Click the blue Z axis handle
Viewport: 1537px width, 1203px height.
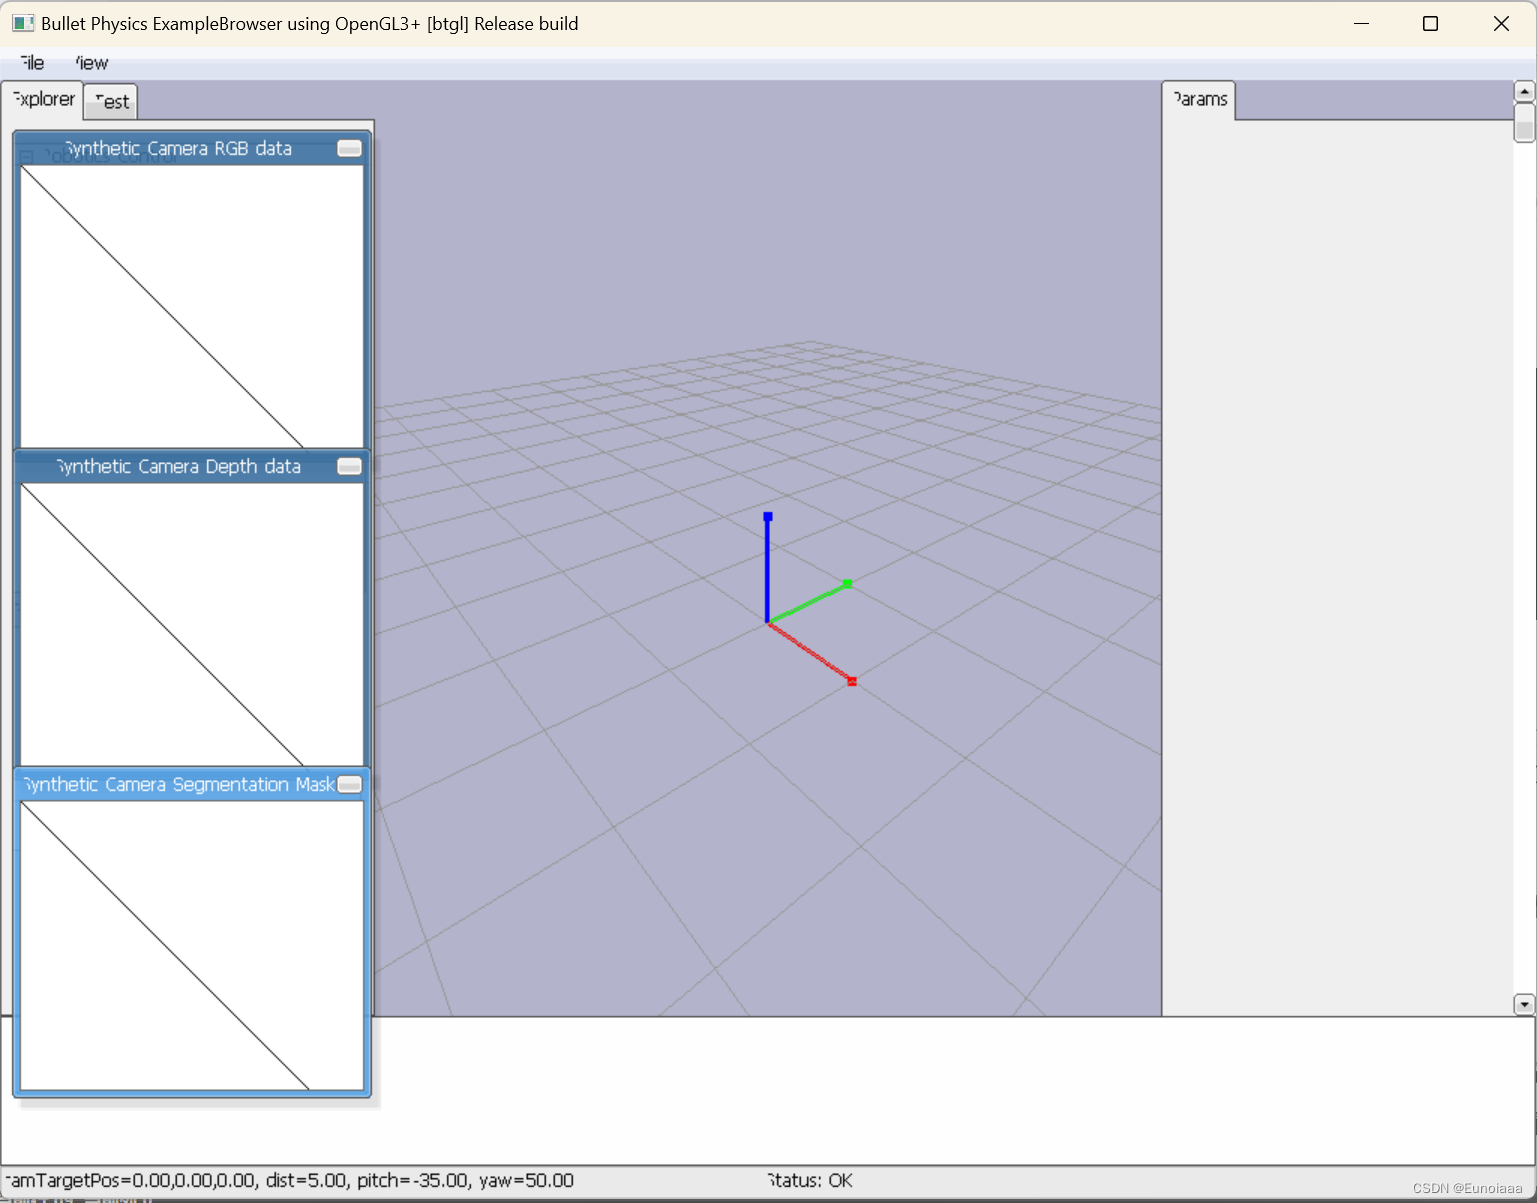[x=768, y=517]
